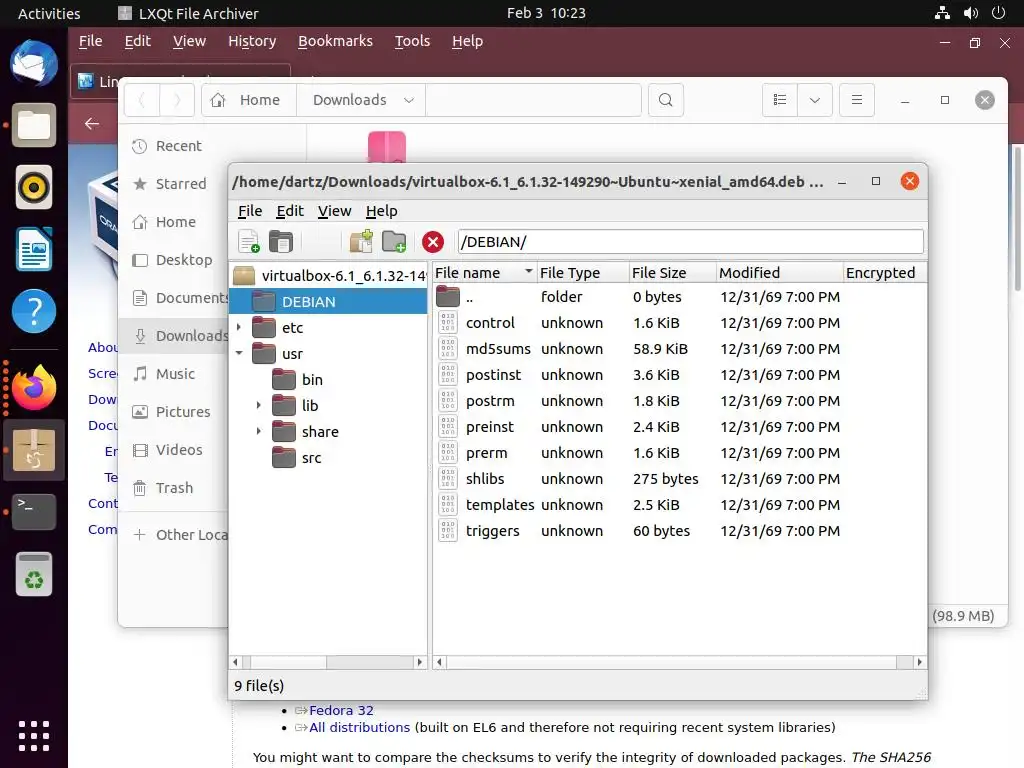Open view options dropdown in Files window
Image resolution: width=1024 pixels, height=768 pixels.
(814, 100)
